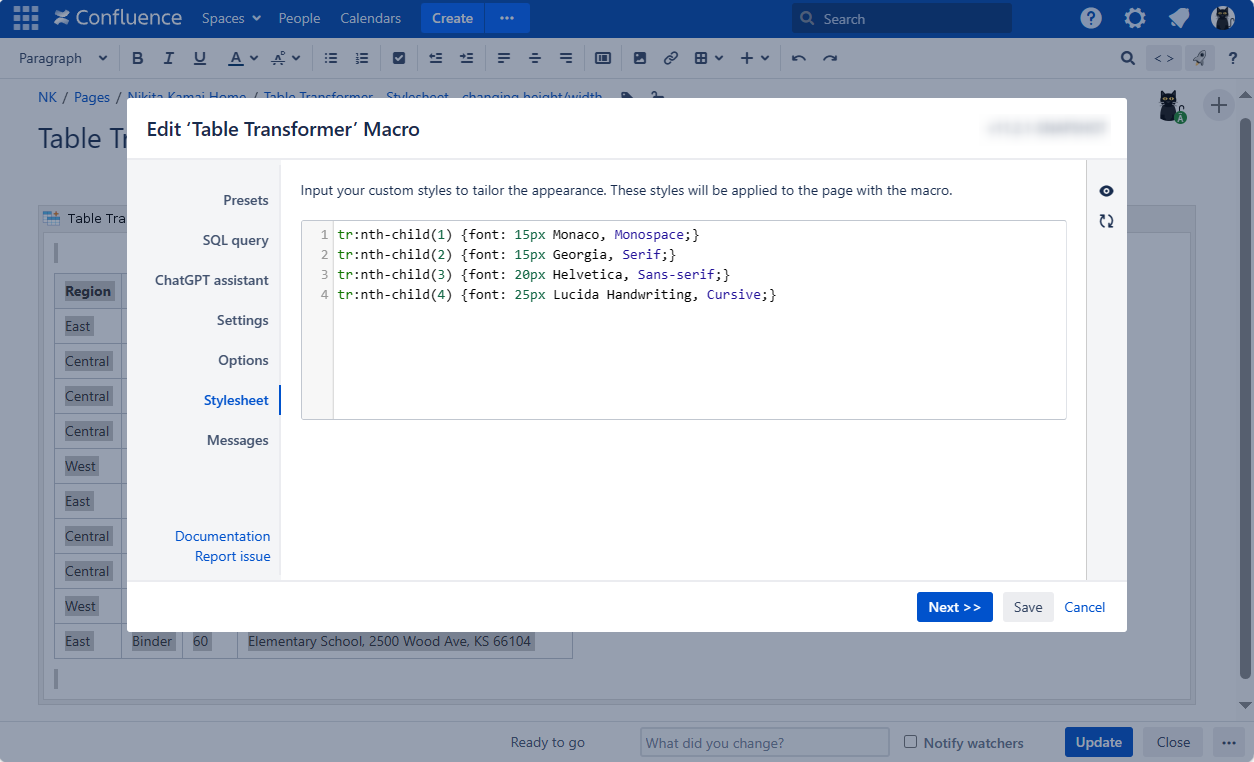Open the insert more content dropdown

pos(755,58)
